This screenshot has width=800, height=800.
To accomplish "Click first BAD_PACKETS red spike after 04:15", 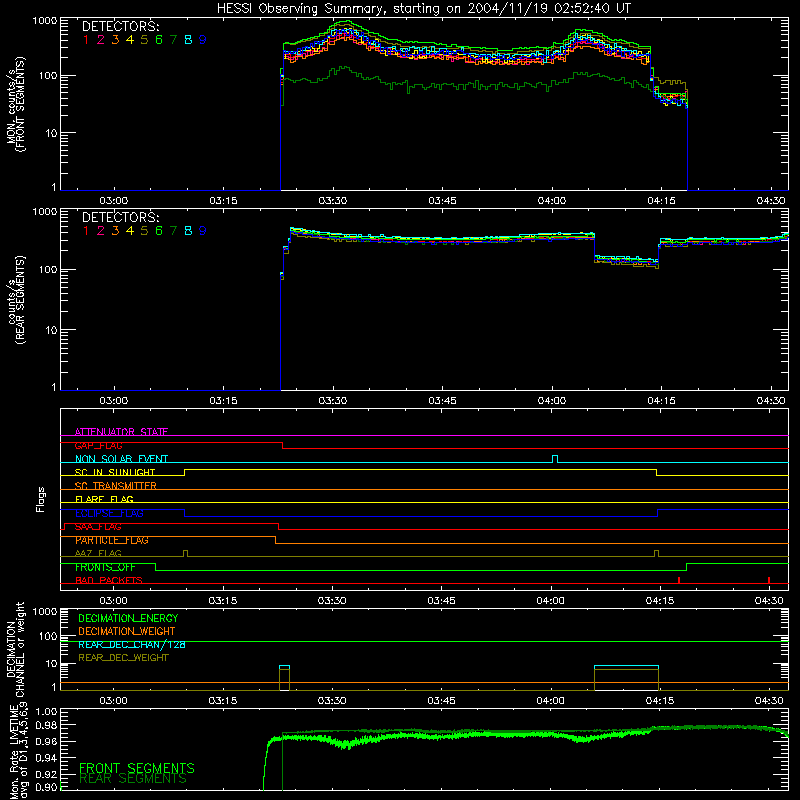I will click(679, 580).
